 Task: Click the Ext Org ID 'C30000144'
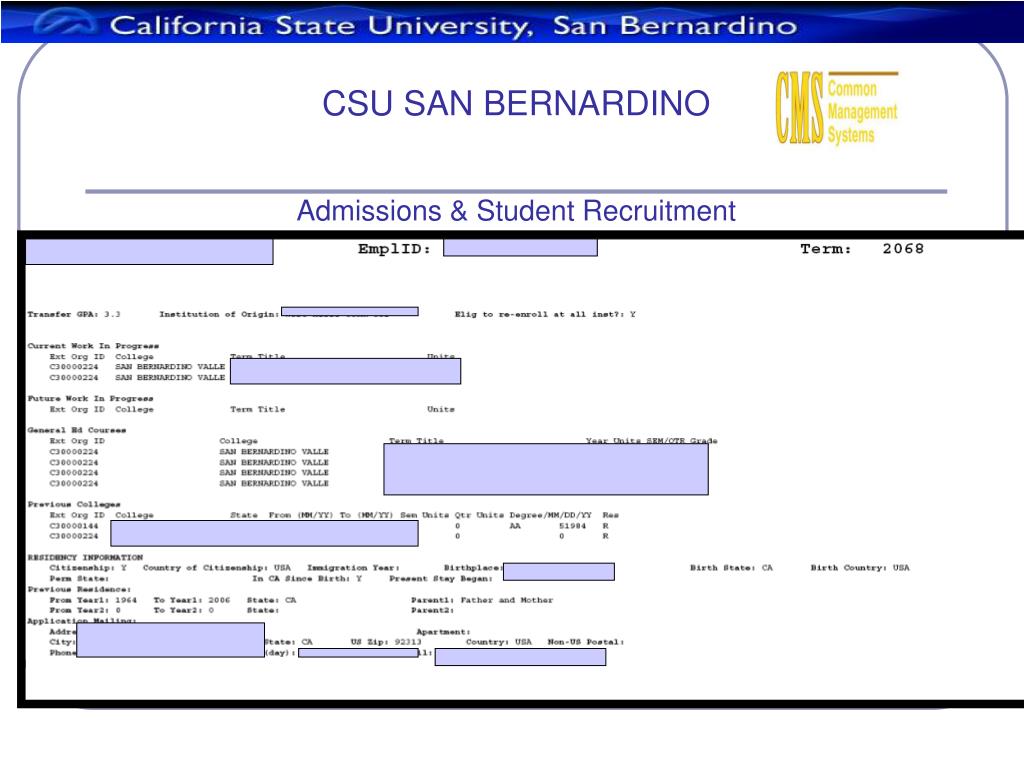[x=74, y=526]
